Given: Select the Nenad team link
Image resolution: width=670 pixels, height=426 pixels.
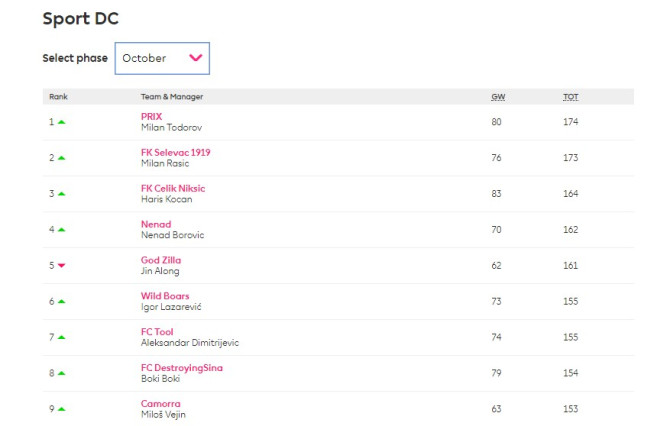Looking at the screenshot, I should (156, 224).
